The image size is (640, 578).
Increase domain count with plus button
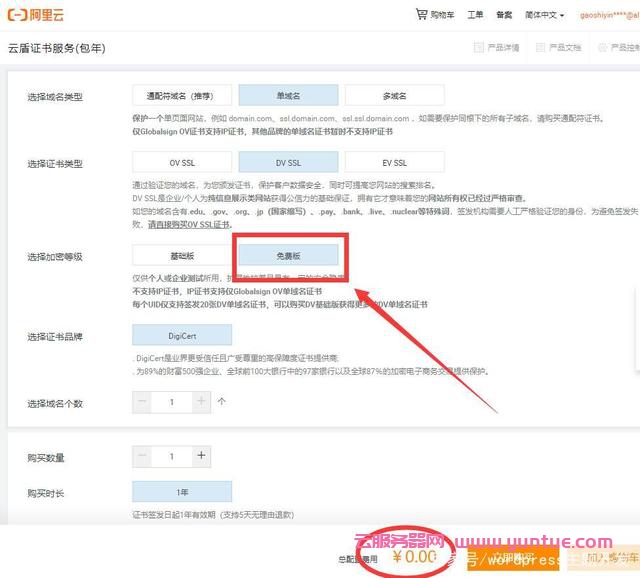[x=201, y=401]
